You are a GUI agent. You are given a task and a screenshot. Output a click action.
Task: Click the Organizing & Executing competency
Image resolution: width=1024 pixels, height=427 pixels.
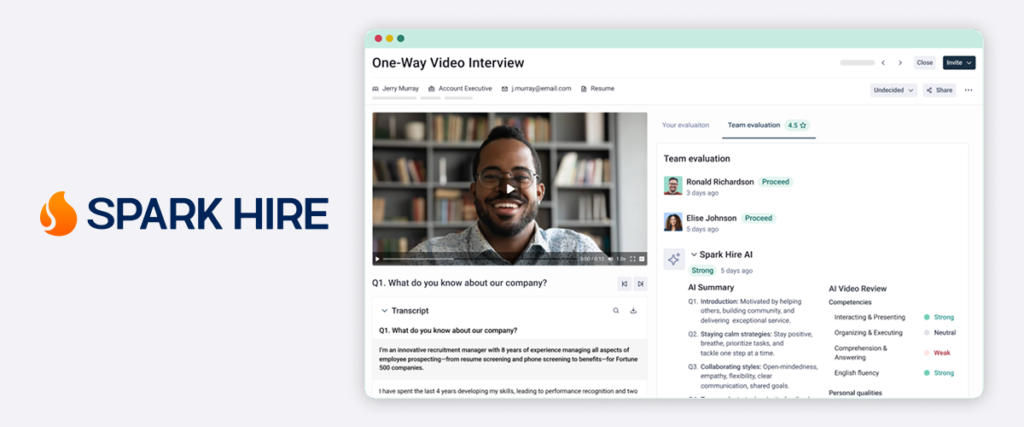[x=869, y=332]
